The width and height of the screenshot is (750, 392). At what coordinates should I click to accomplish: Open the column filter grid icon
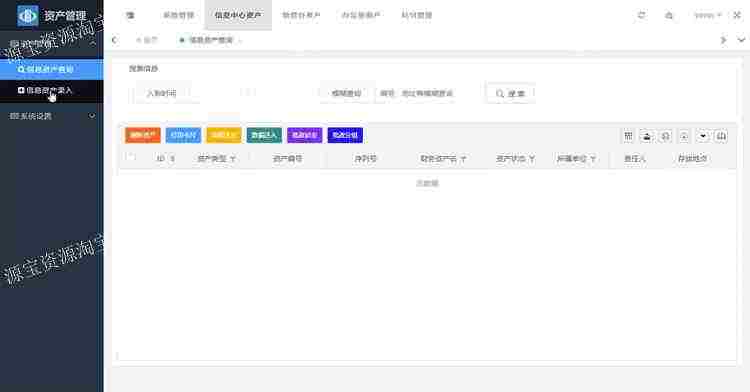[629, 136]
